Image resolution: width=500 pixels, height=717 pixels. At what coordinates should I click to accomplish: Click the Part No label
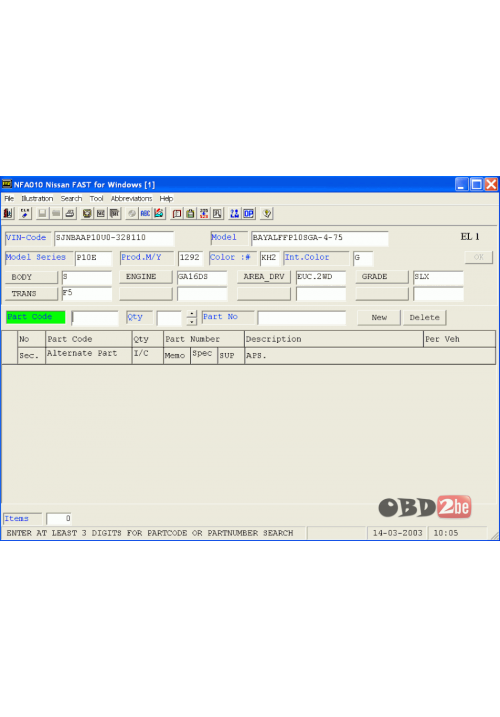click(x=228, y=317)
